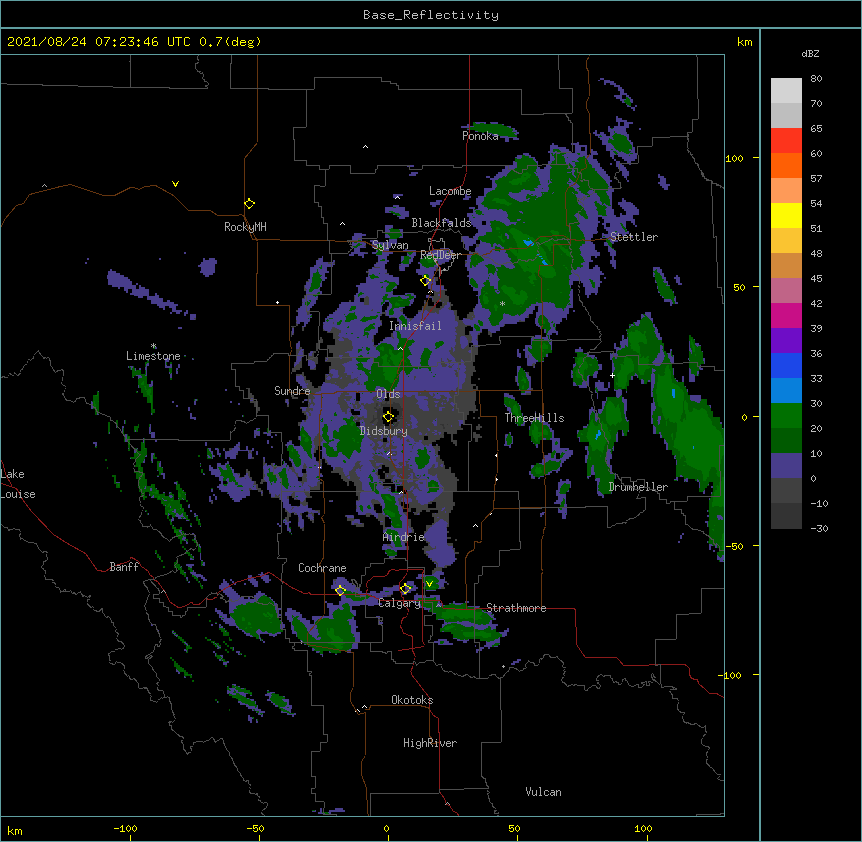Click the HighRiver city label

(430, 743)
